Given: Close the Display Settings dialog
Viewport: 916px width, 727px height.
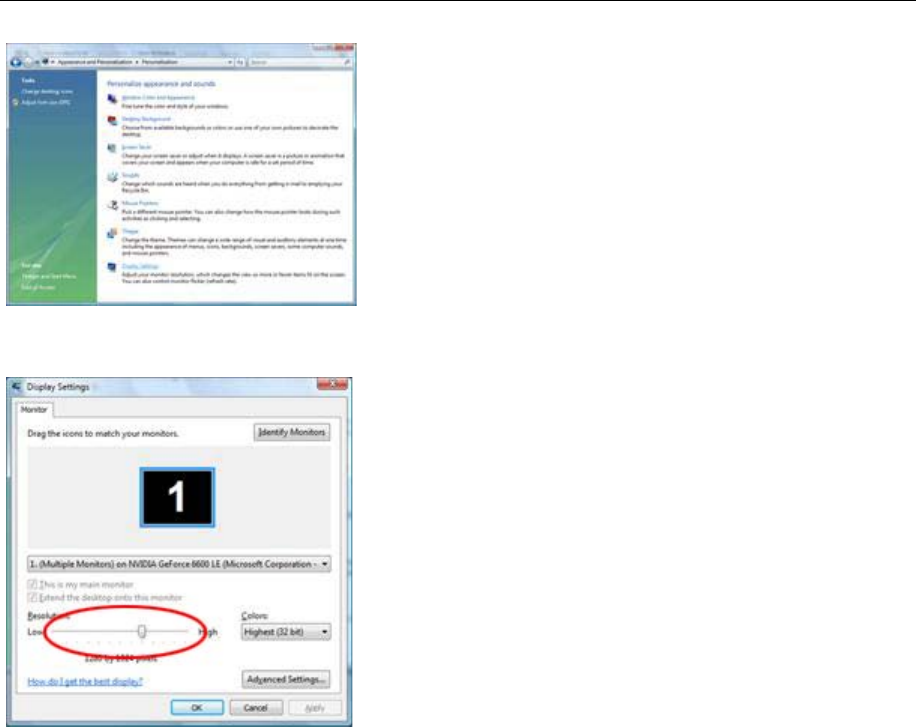Looking at the screenshot, I should pyautogui.click(x=332, y=384).
